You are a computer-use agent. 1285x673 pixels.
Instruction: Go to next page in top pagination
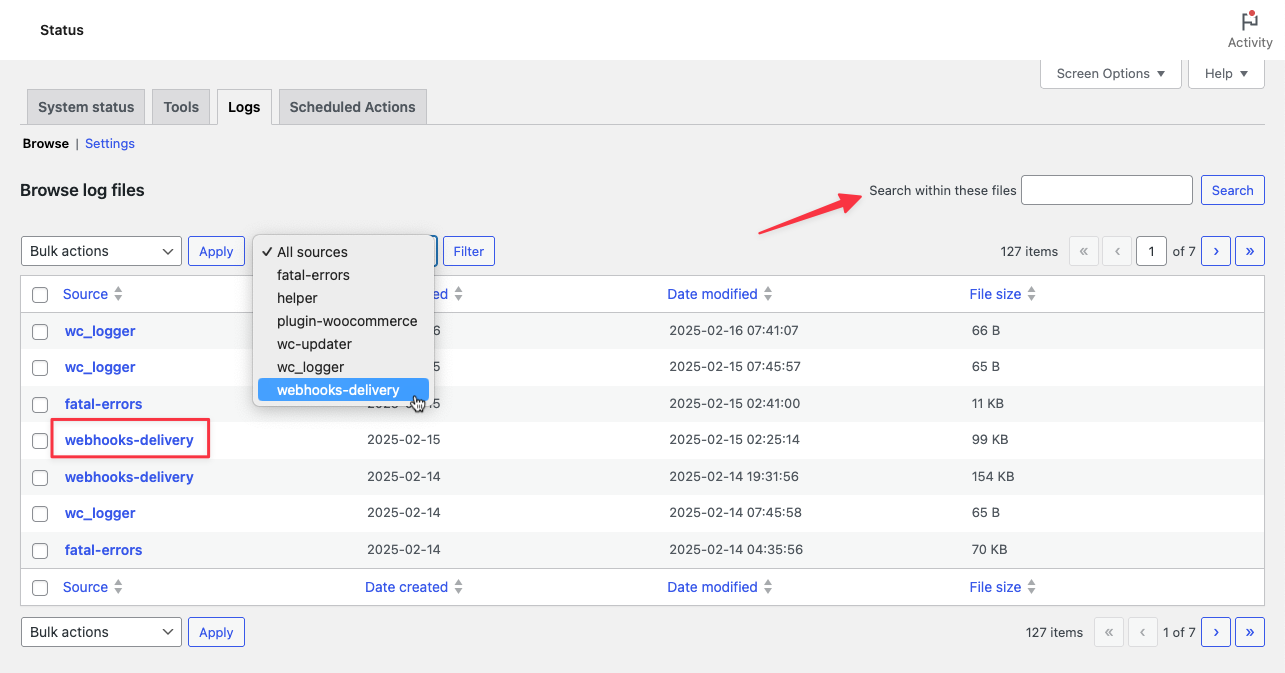coord(1215,251)
